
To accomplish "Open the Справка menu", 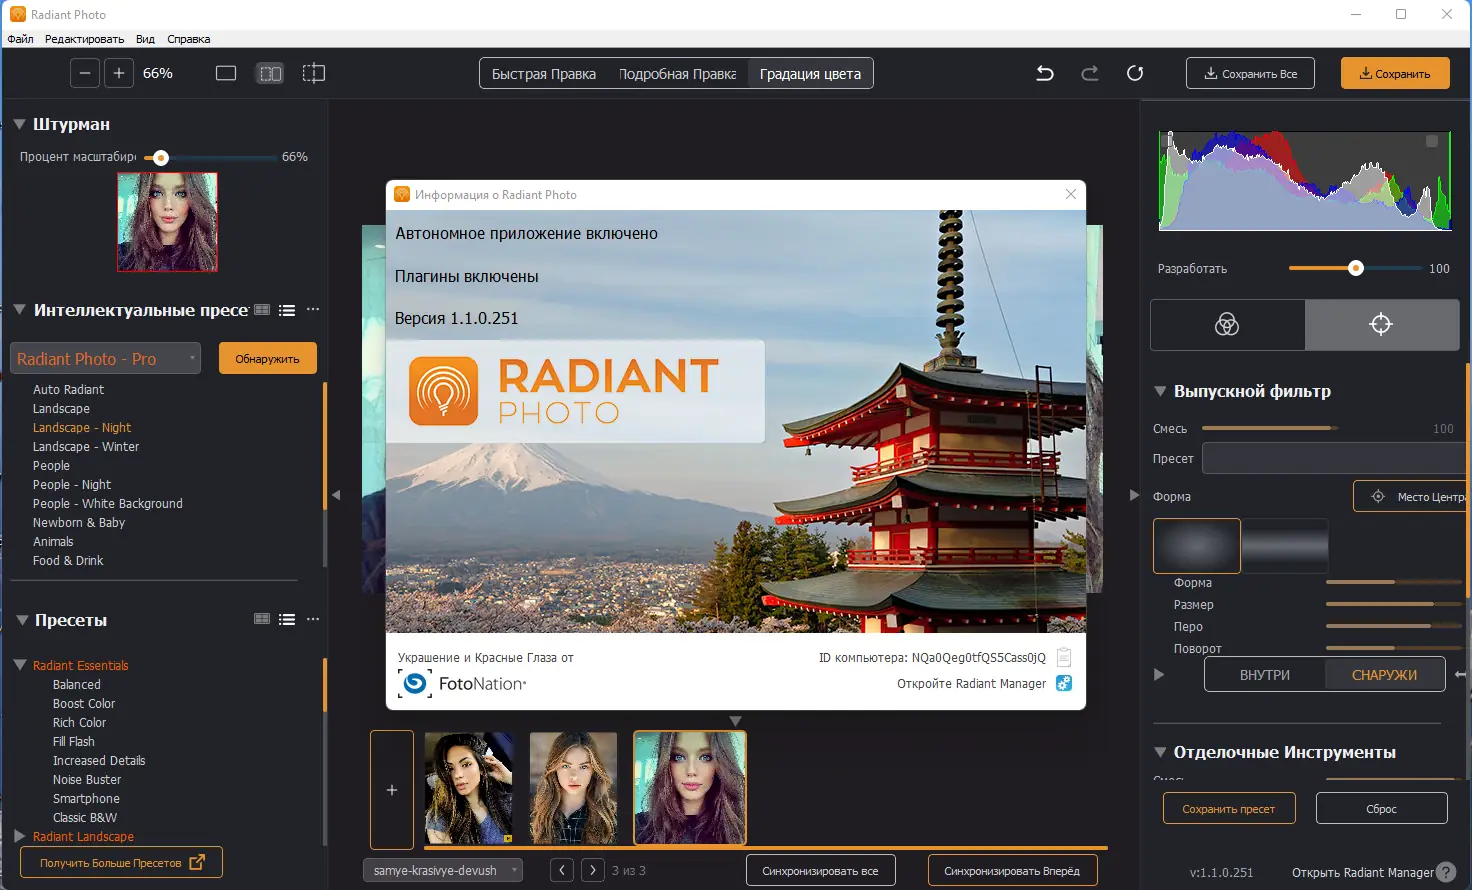I will (x=188, y=39).
